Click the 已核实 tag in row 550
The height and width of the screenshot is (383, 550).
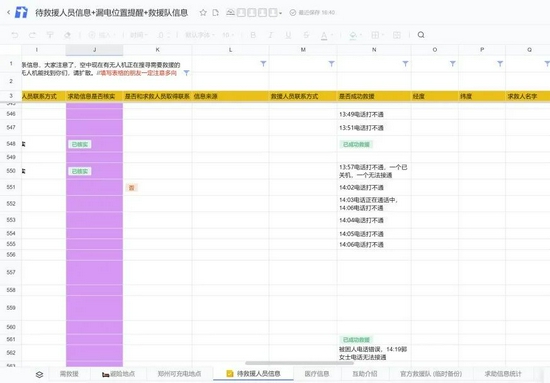[80, 171]
